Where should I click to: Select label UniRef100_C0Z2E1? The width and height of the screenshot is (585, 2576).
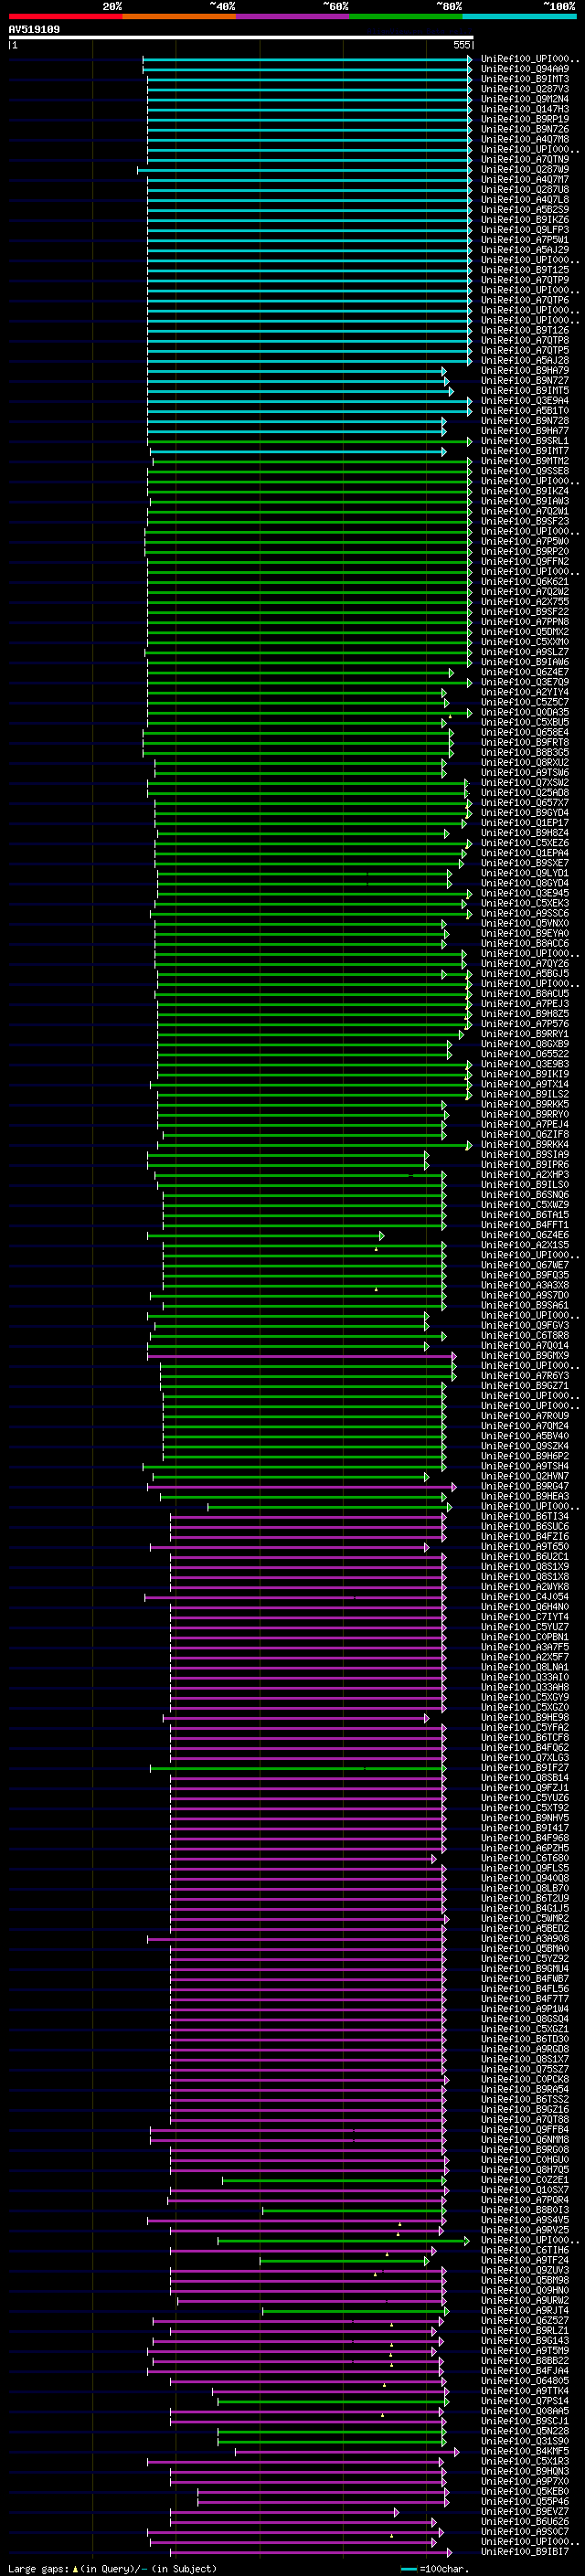pyautogui.click(x=525, y=2180)
